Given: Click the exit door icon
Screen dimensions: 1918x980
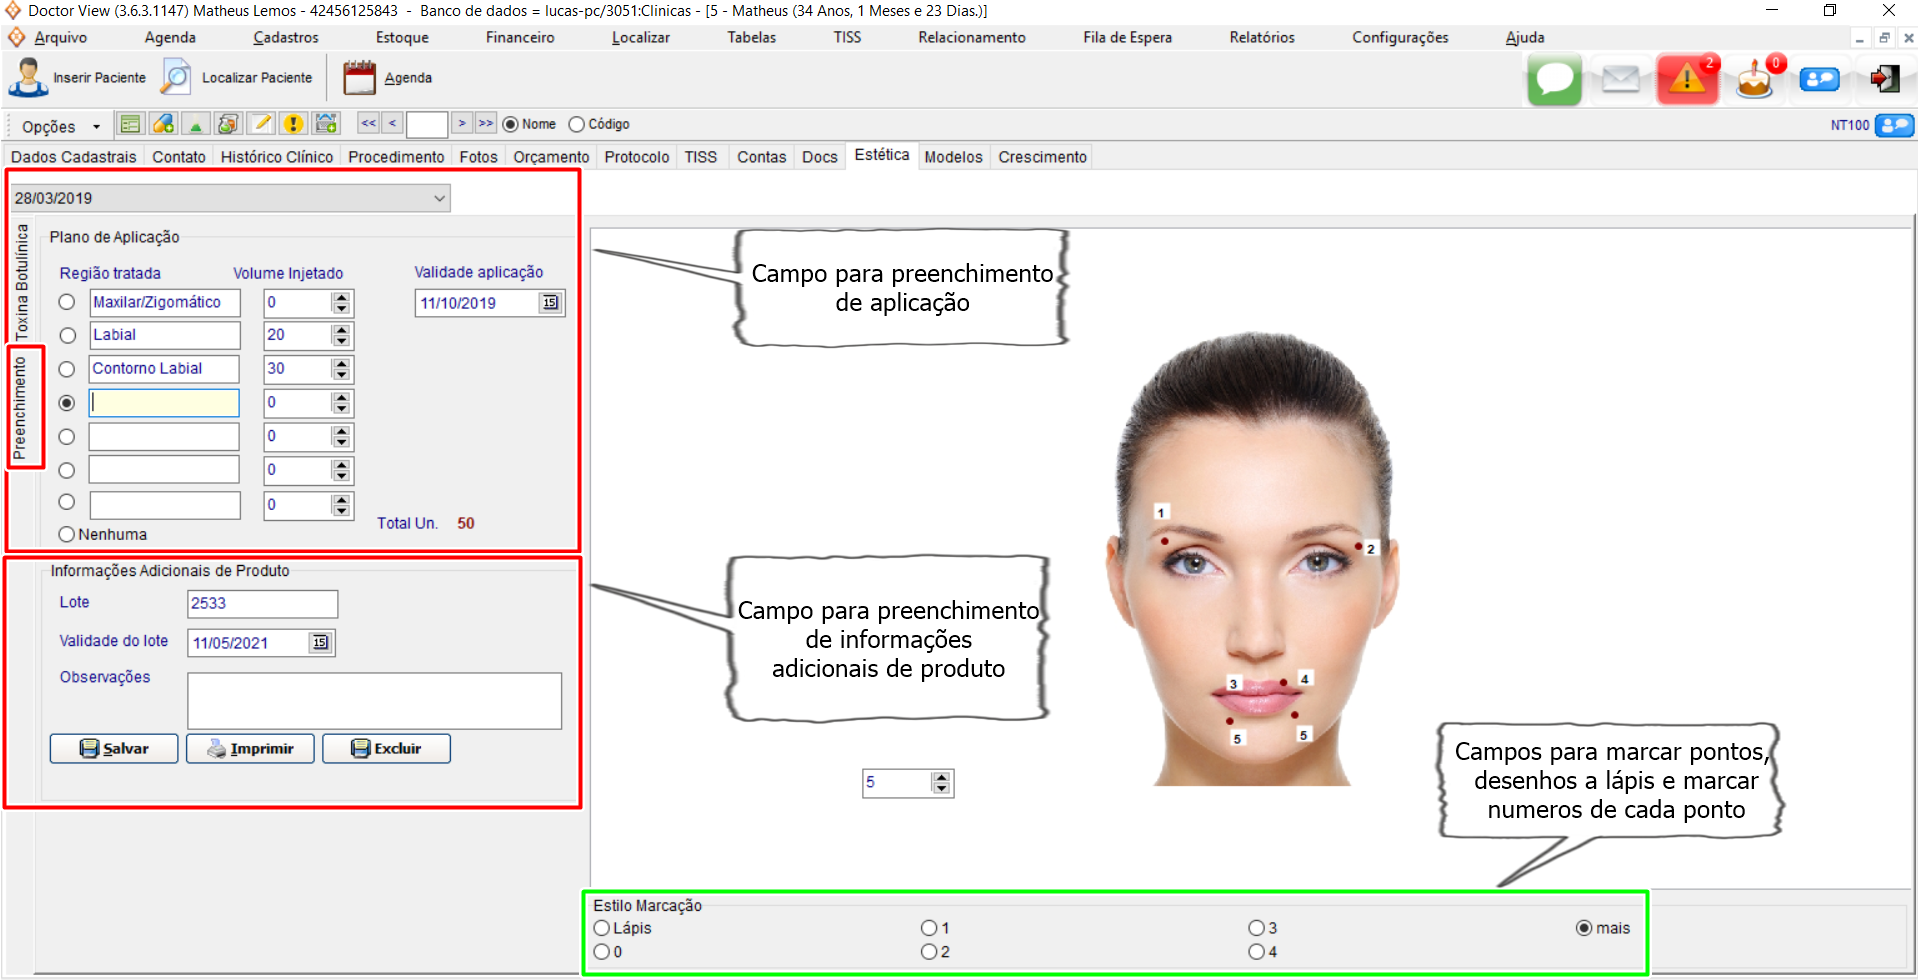Looking at the screenshot, I should point(1885,79).
